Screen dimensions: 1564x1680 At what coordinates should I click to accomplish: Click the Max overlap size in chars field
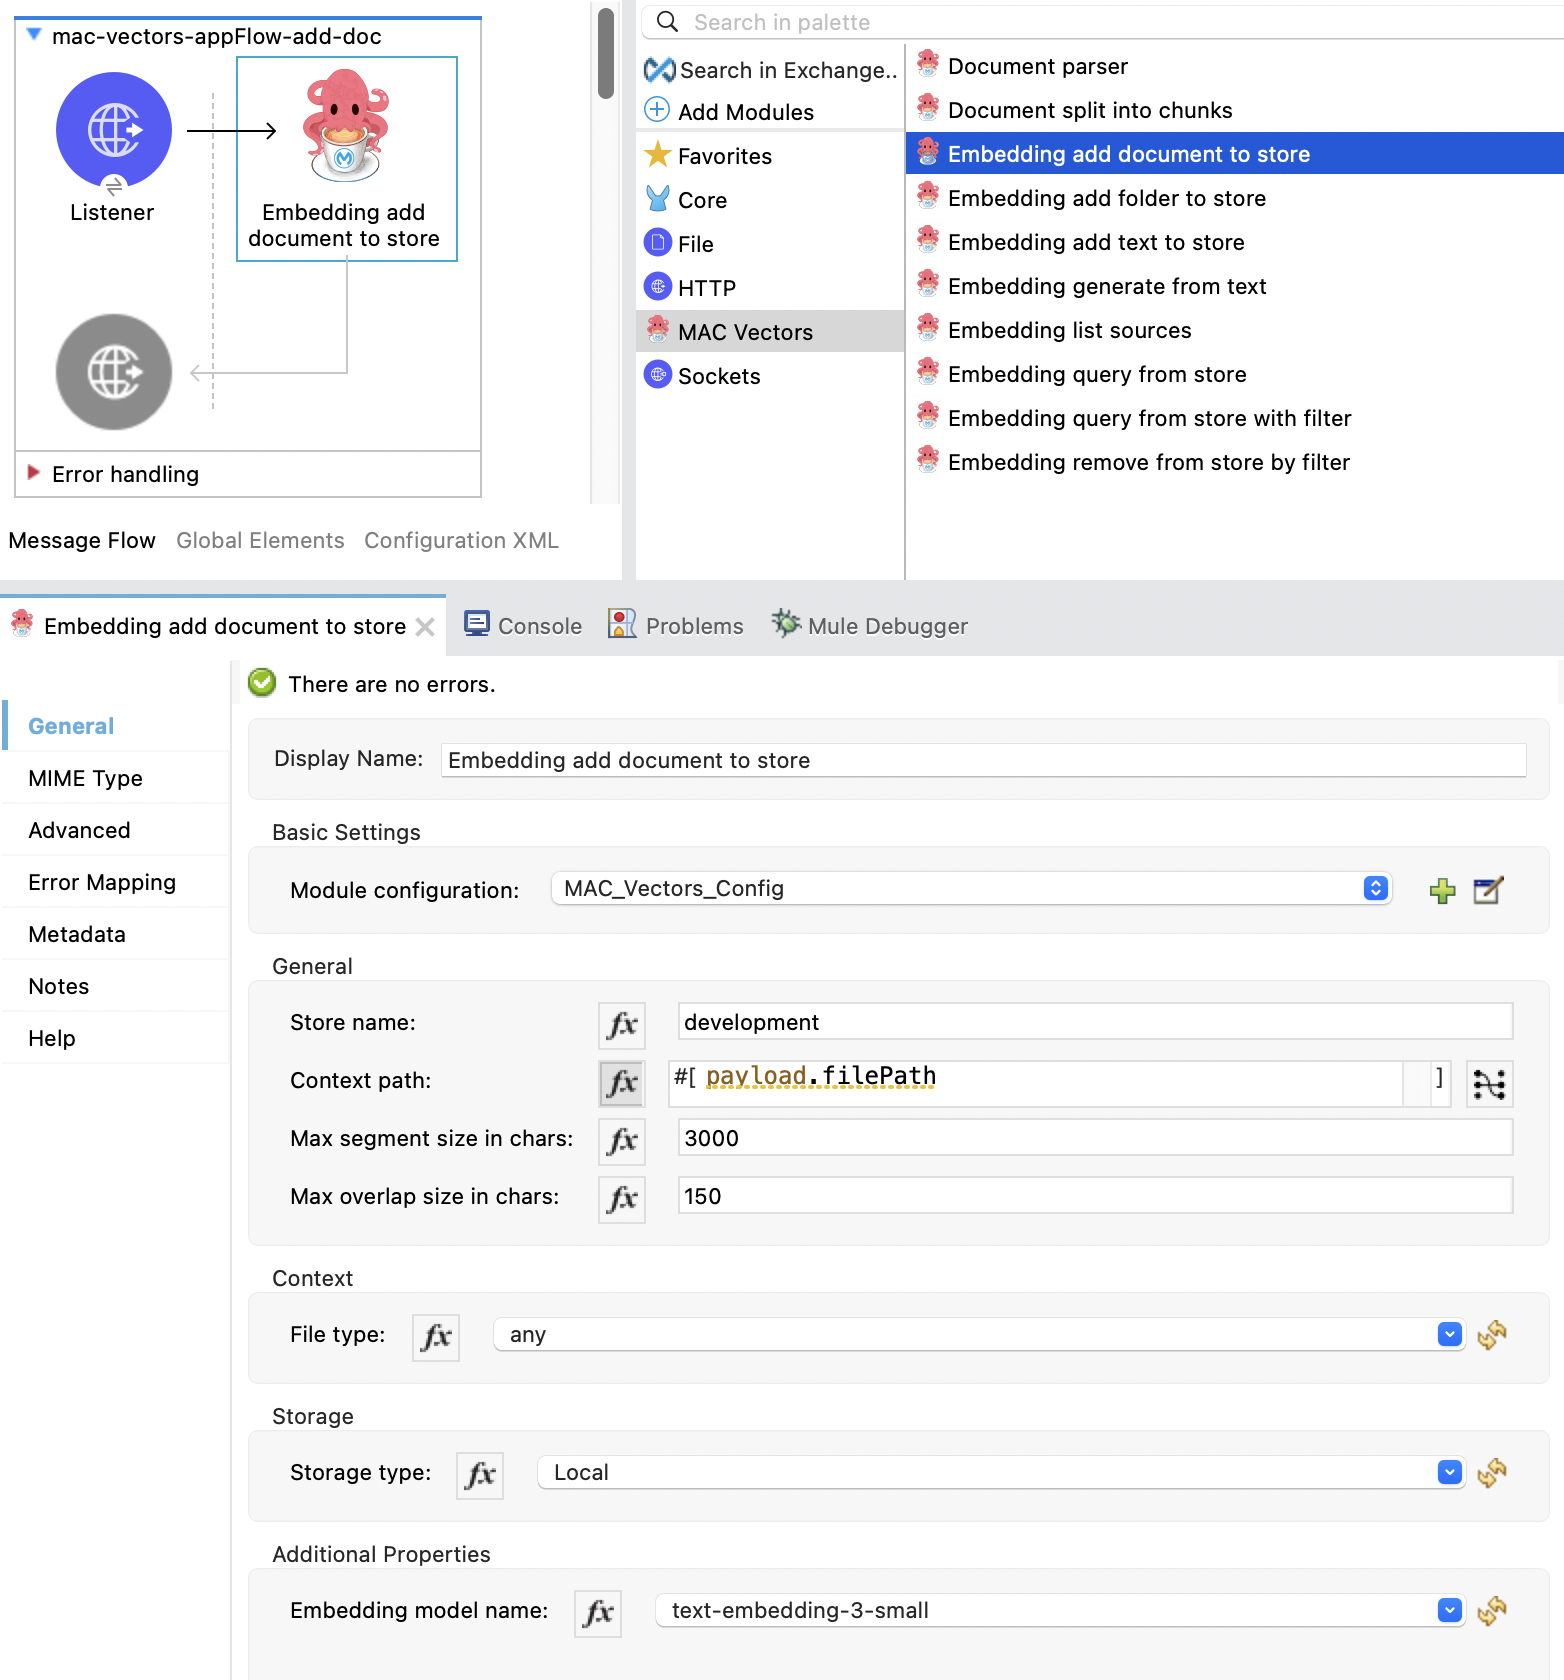pos(1095,1196)
